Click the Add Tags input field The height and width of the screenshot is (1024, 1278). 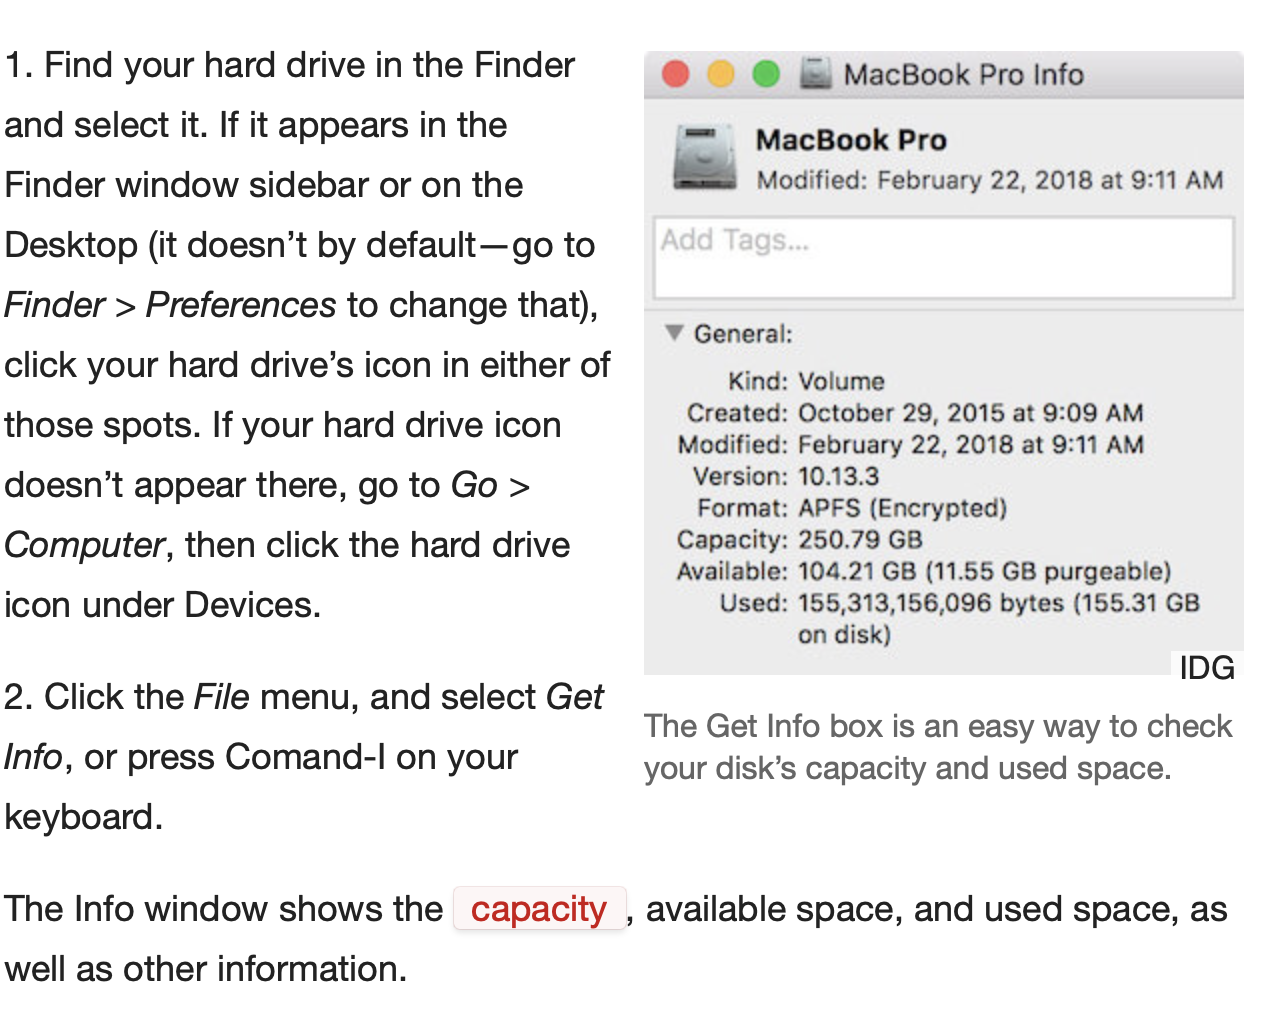(x=944, y=258)
